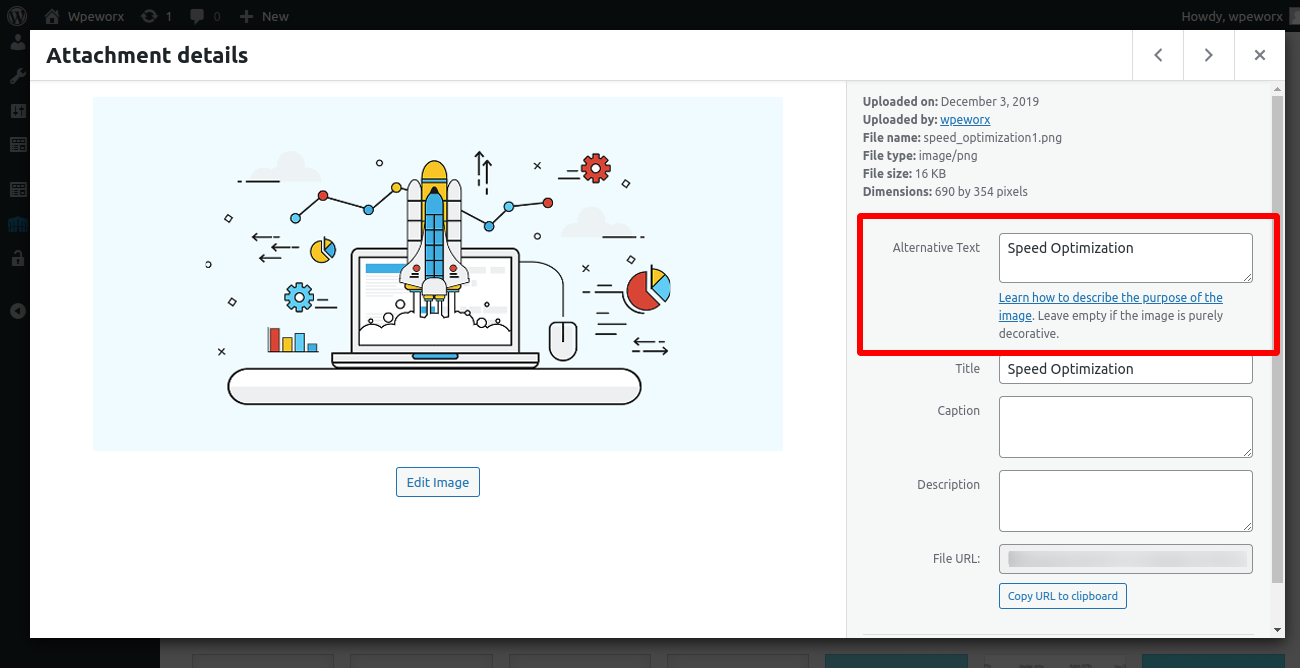
Task: Close the Attachment details dialog
Action: pos(1260,55)
